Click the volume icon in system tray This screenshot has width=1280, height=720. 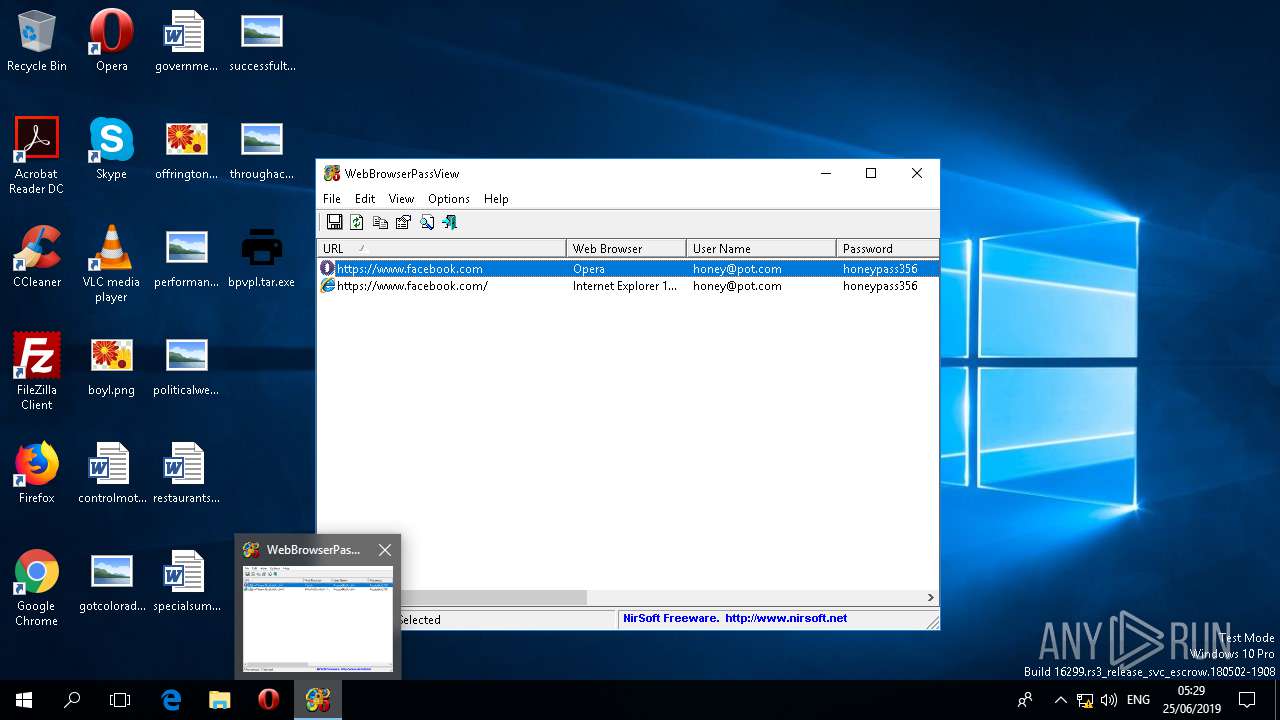(1109, 700)
